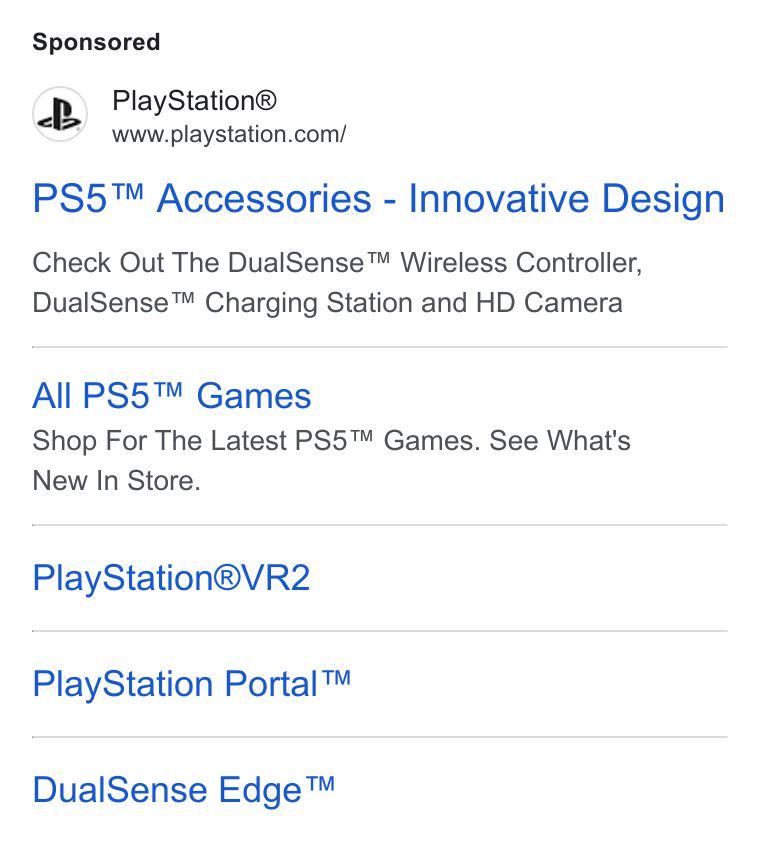Click Innovative Design in the ad headline

567,199
